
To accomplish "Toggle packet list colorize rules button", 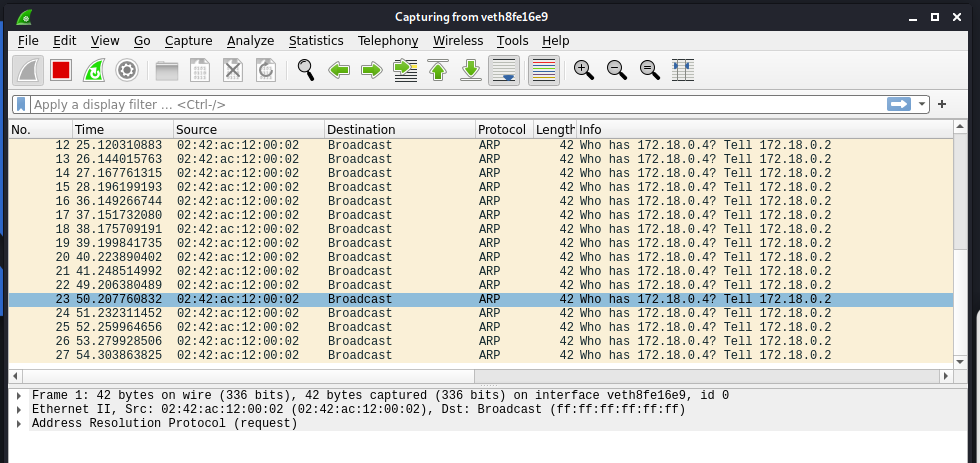I will [x=544, y=71].
